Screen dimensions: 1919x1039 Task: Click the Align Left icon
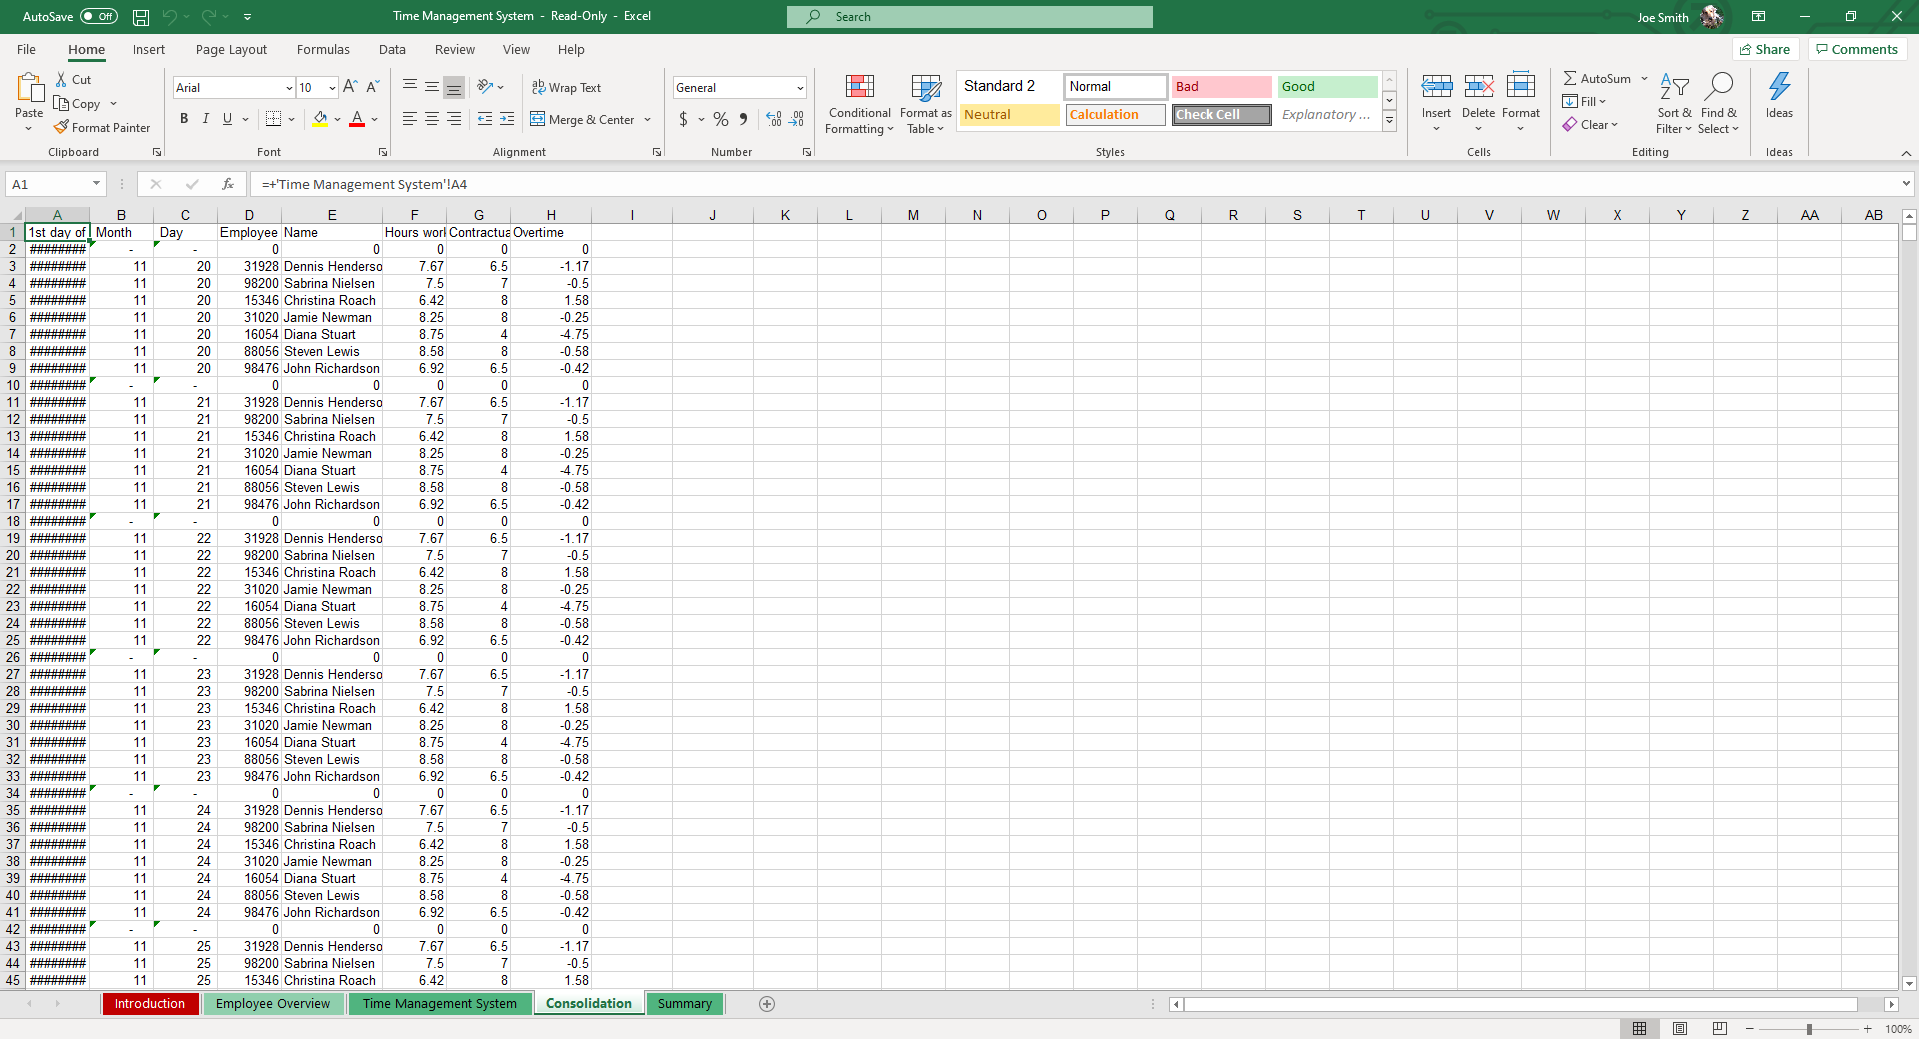pyautogui.click(x=410, y=119)
